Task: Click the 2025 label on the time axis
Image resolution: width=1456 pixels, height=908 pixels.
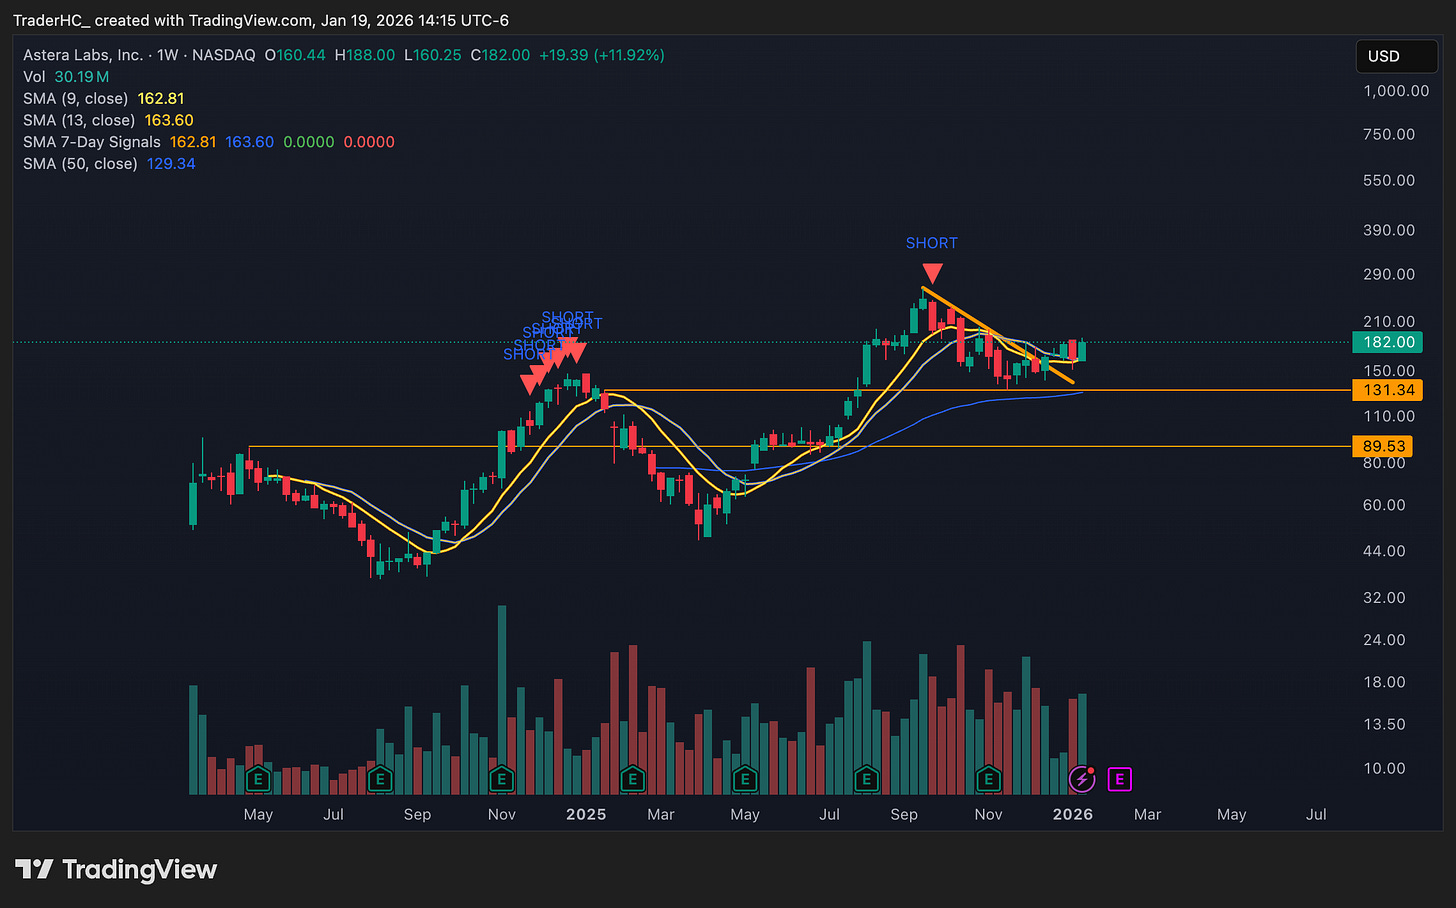Action: point(586,814)
